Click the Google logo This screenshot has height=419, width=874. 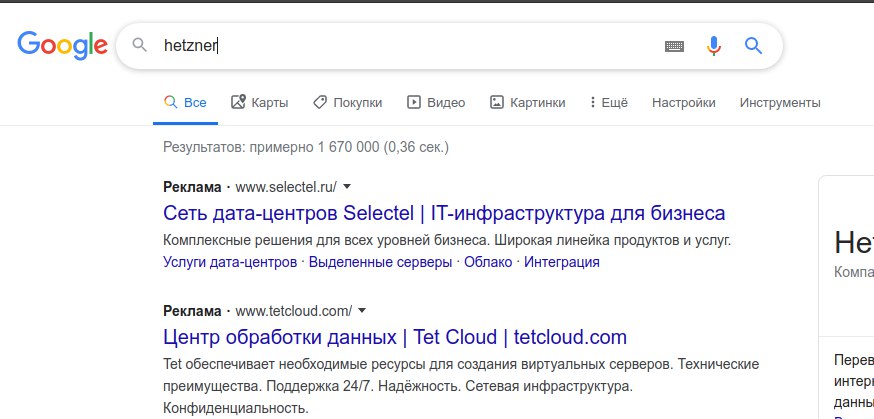(x=62, y=46)
